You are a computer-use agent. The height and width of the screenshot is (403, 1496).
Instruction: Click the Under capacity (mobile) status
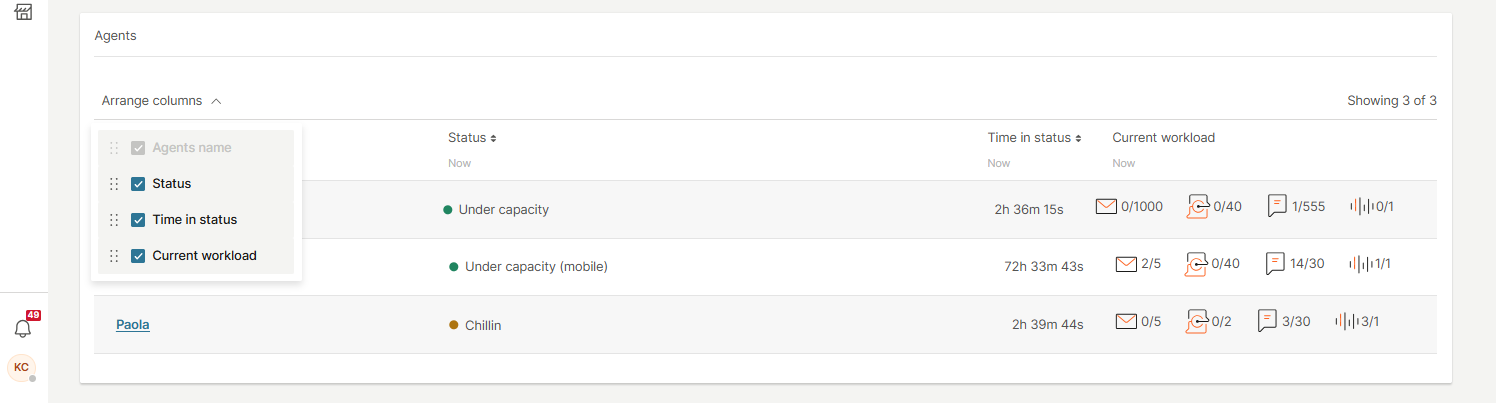pyautogui.click(x=536, y=267)
